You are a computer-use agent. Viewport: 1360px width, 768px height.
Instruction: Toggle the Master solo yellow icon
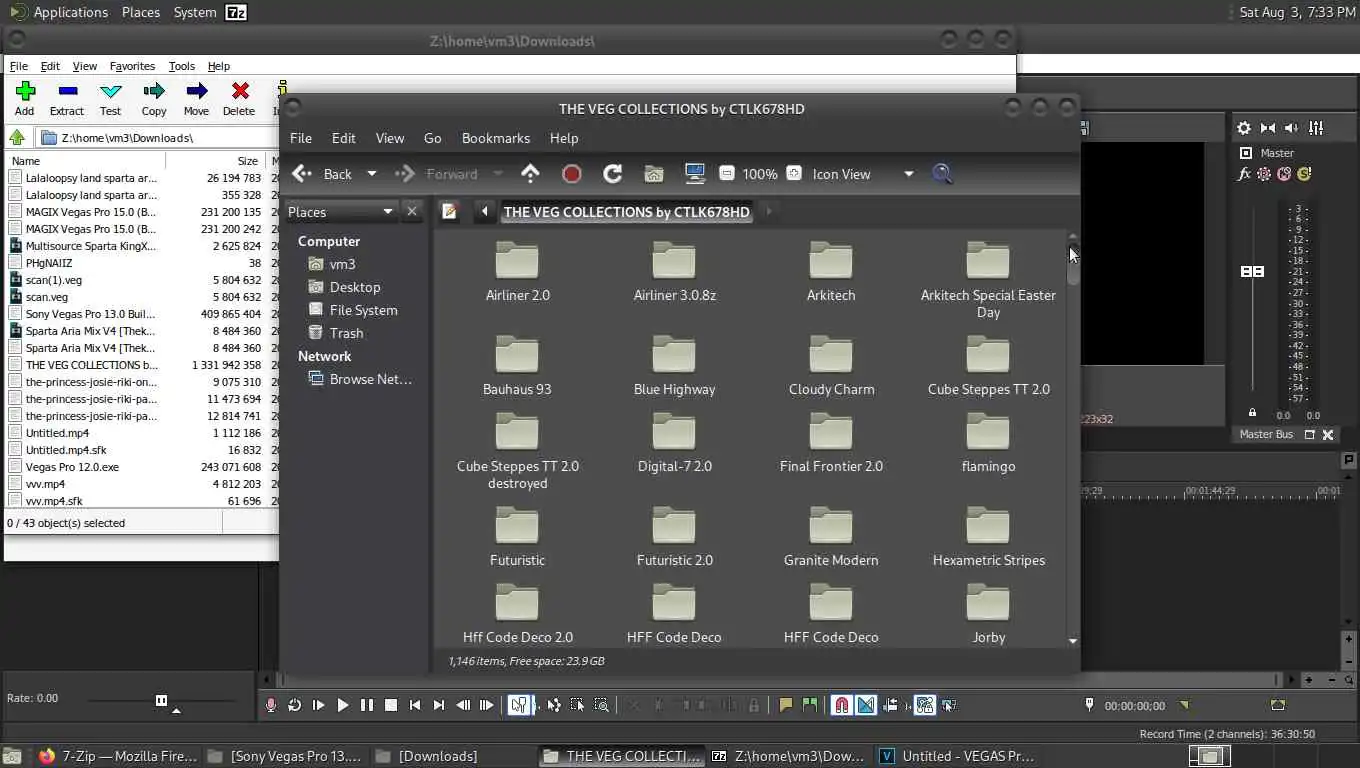click(1304, 174)
